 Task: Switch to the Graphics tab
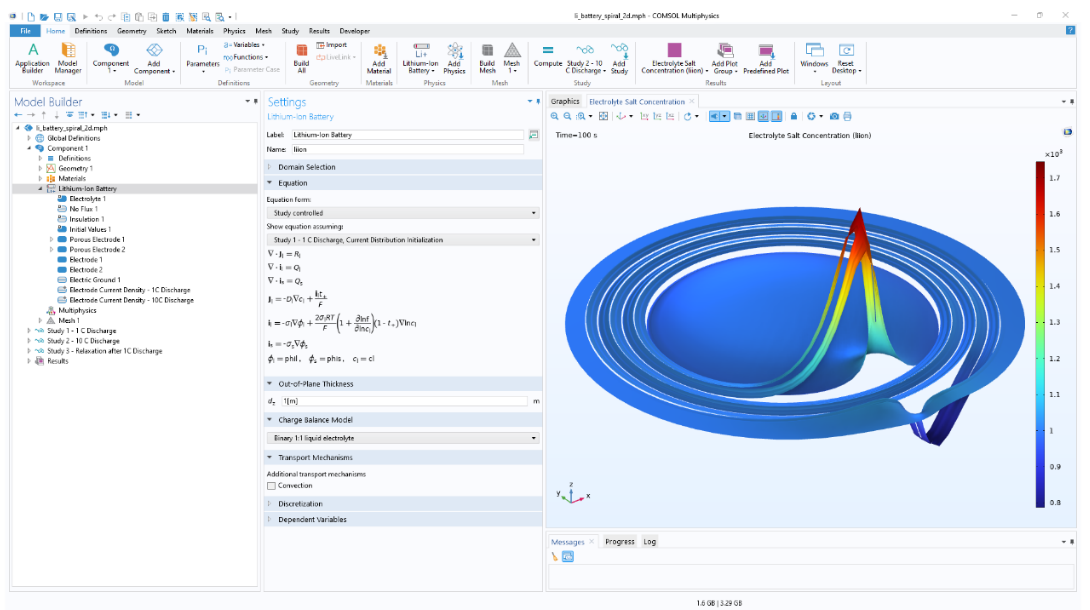tap(565, 101)
